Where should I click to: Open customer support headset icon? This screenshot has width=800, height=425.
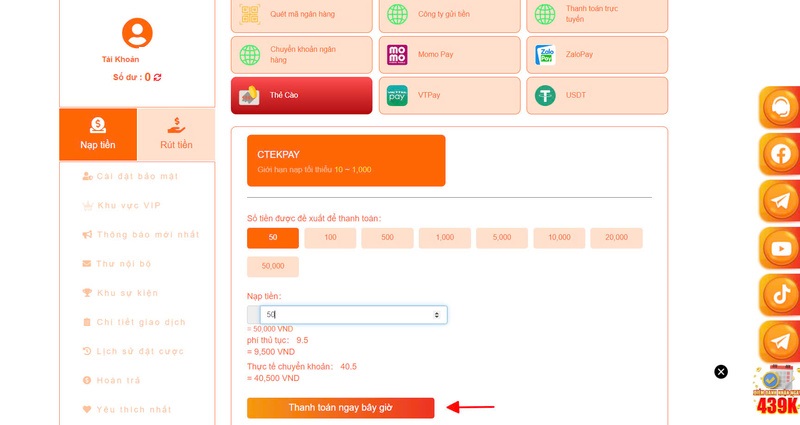click(779, 108)
